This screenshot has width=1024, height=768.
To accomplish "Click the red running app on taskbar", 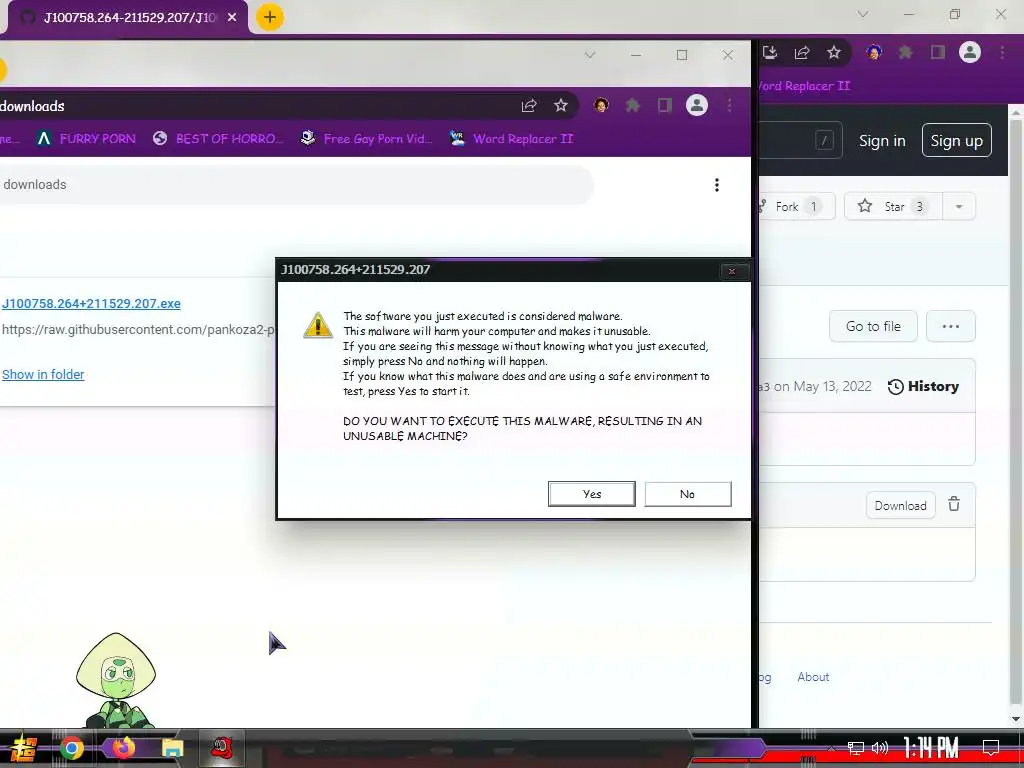I will [x=222, y=748].
